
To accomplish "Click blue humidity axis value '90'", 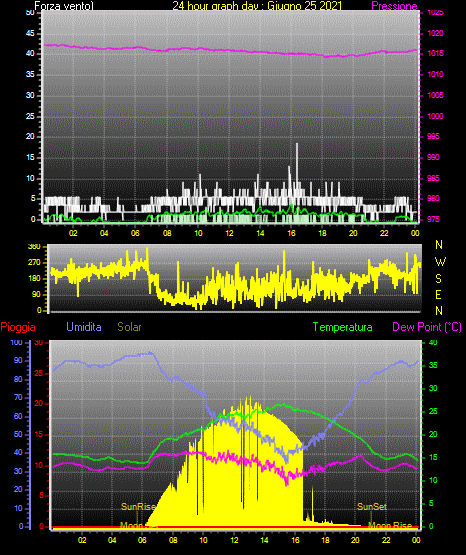I will click(18, 360).
